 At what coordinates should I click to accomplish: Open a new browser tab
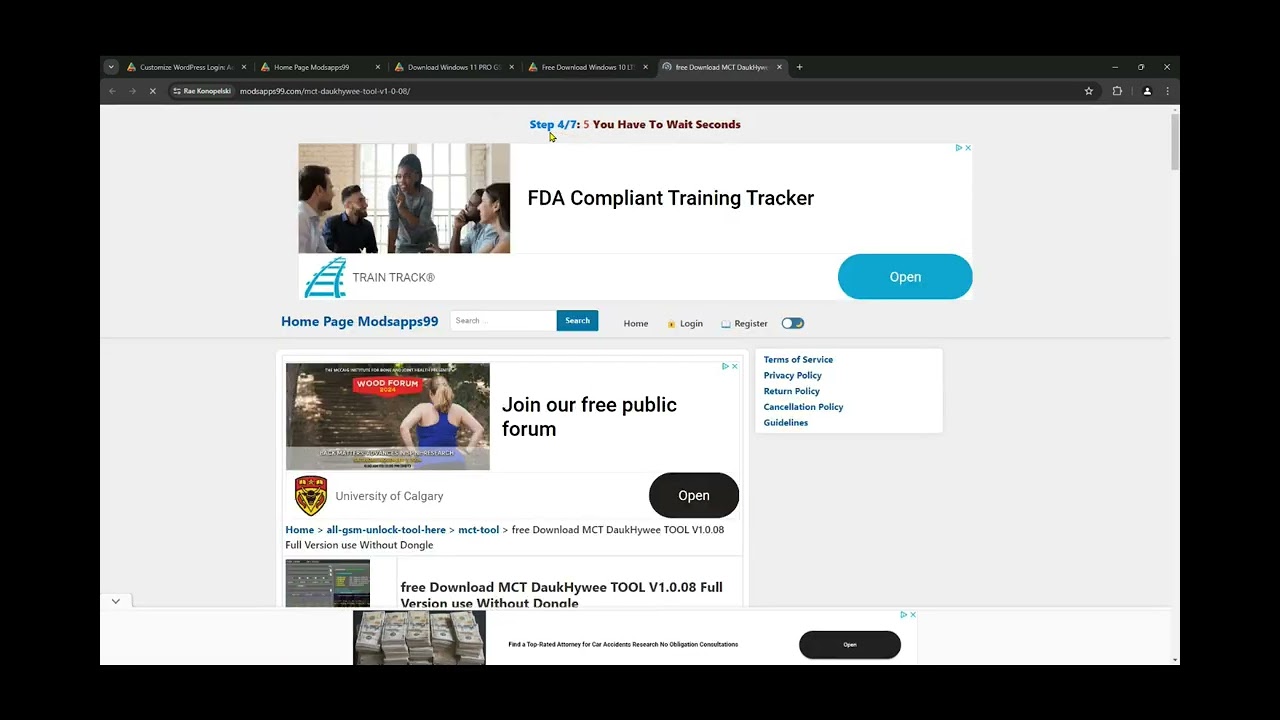[x=799, y=67]
